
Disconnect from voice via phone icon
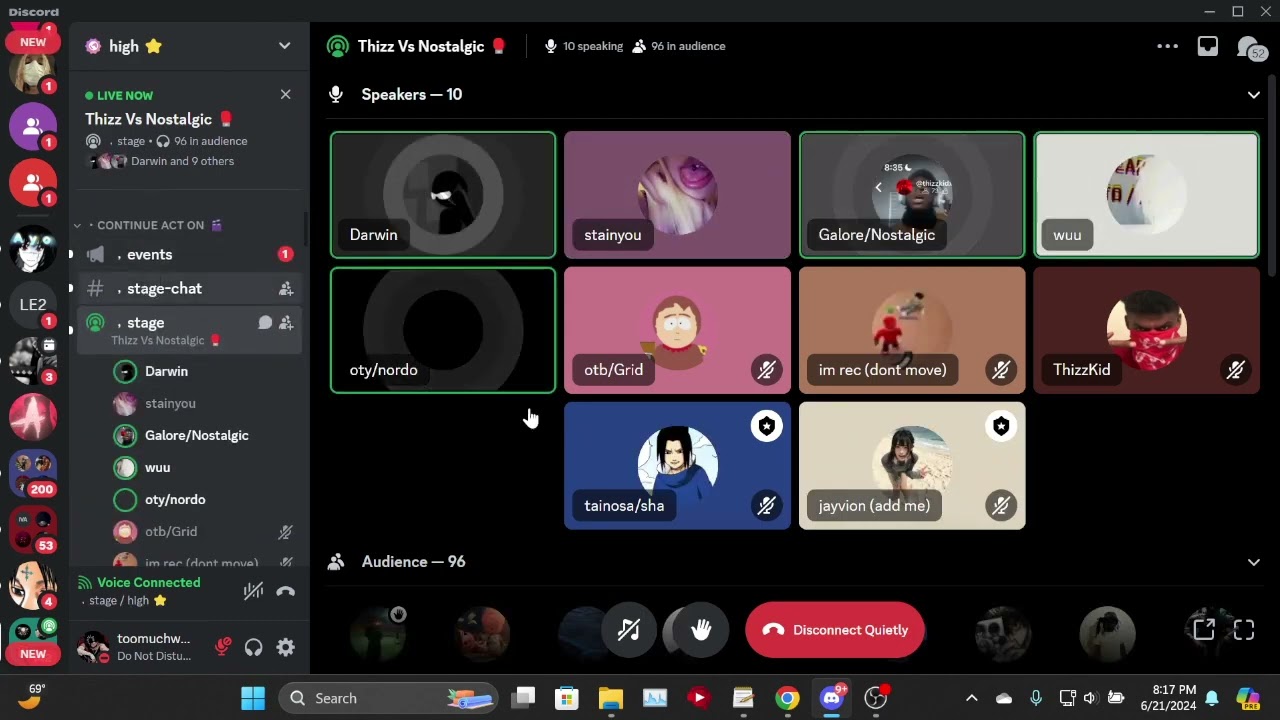pos(285,591)
